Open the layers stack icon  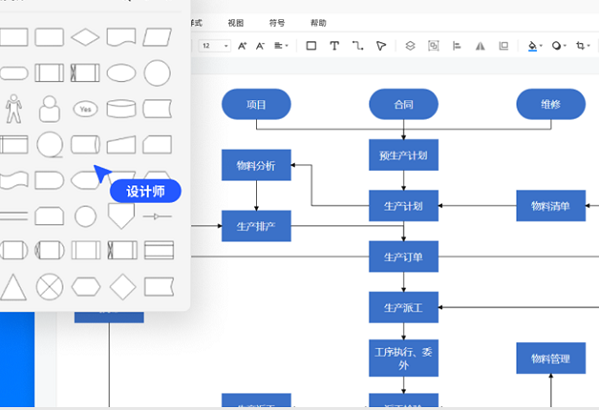click(410, 46)
